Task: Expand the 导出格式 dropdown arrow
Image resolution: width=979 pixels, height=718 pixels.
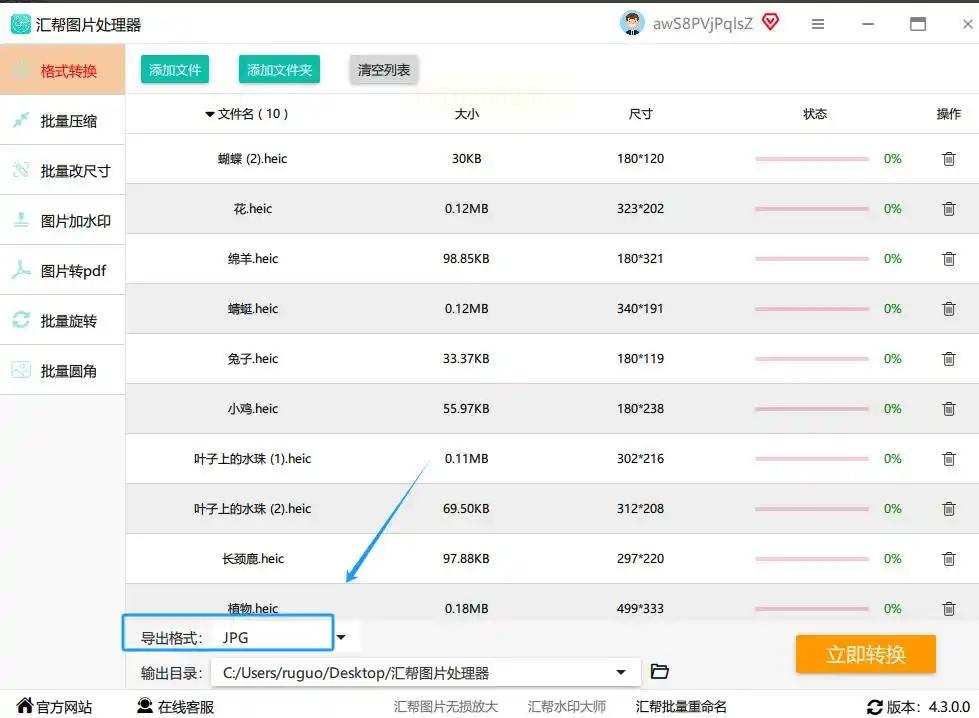Action: tap(341, 637)
